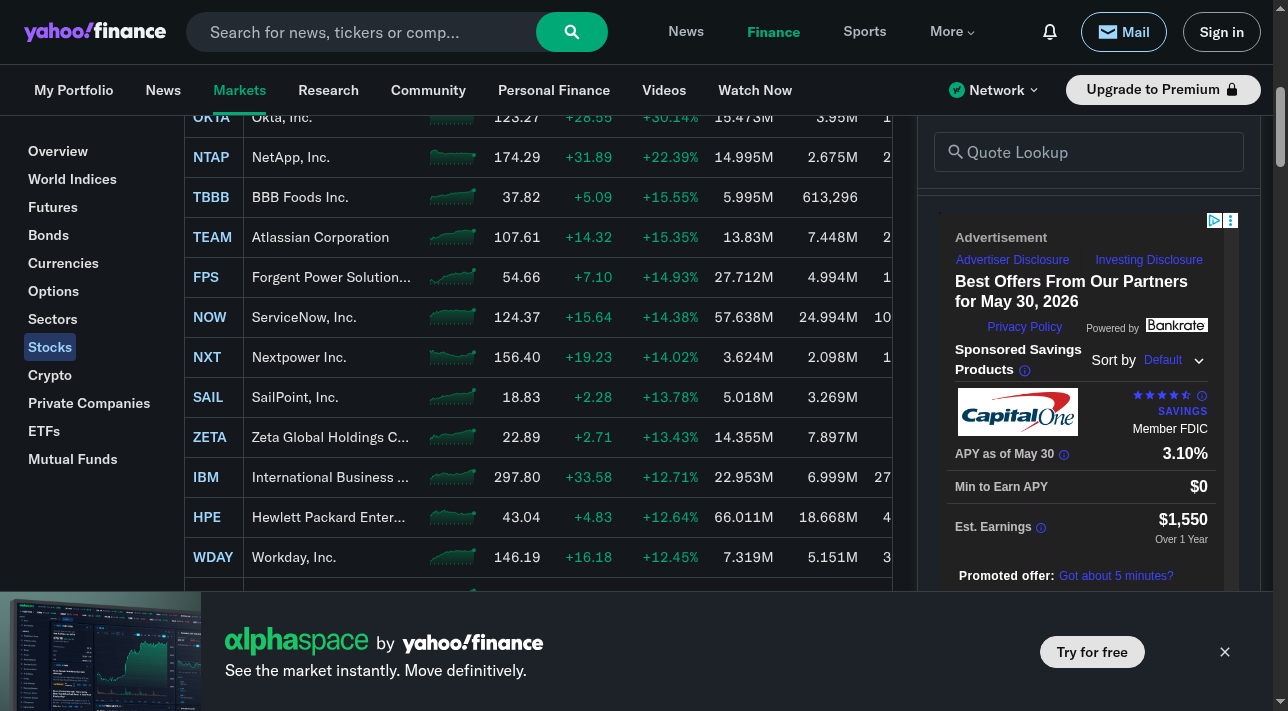
Task: Open the TEAM sparkline chart
Action: click(x=452, y=237)
